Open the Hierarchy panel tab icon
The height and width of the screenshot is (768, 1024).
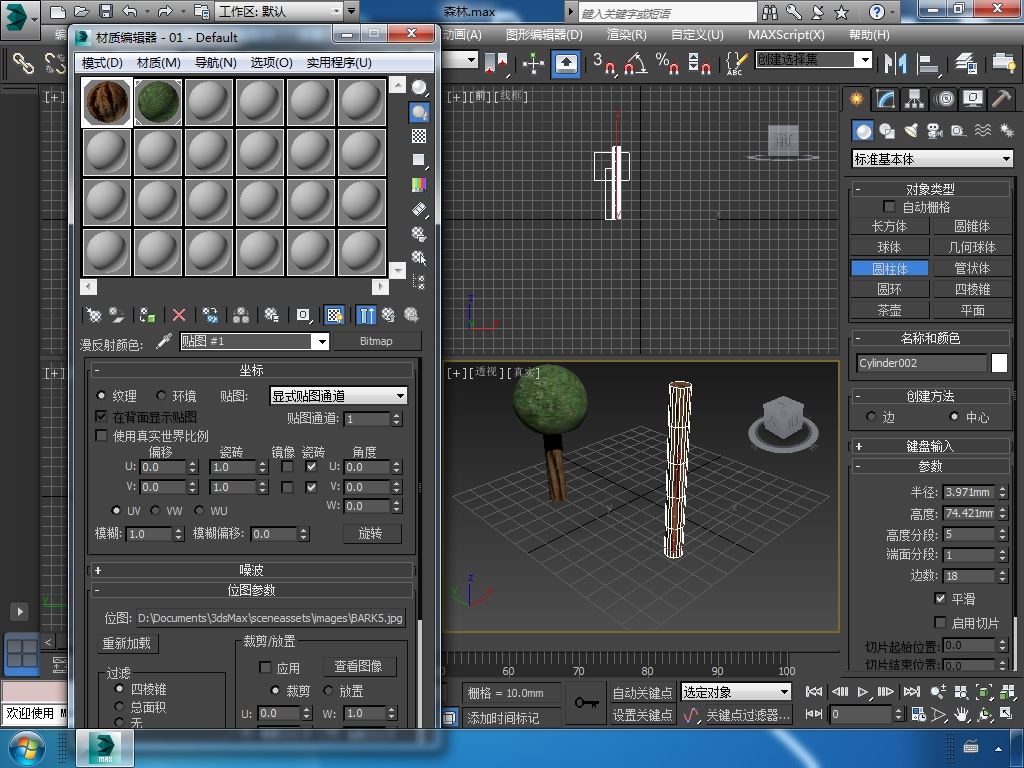pos(914,99)
